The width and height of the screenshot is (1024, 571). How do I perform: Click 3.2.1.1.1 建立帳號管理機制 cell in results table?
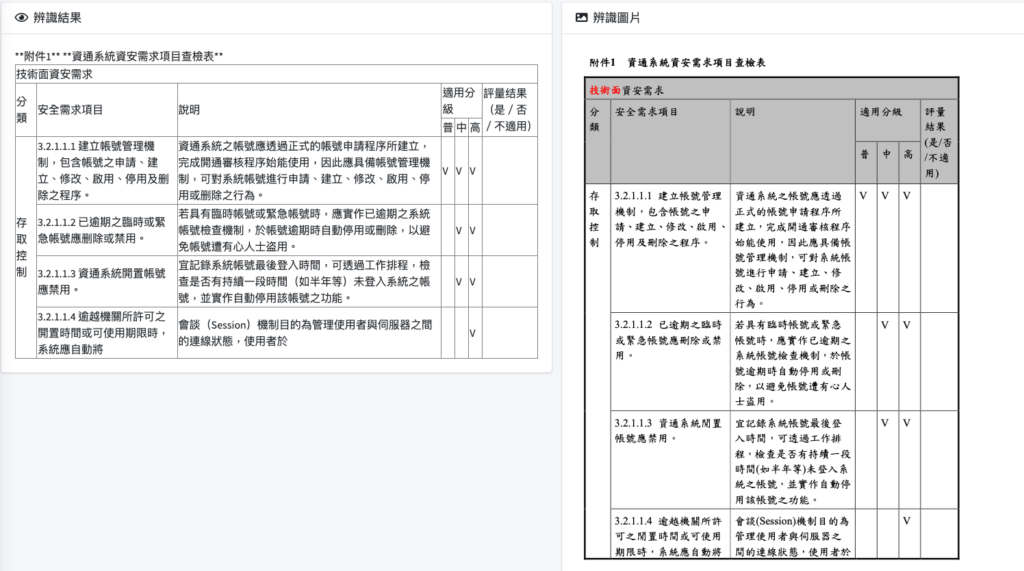pyautogui.click(x=106, y=171)
